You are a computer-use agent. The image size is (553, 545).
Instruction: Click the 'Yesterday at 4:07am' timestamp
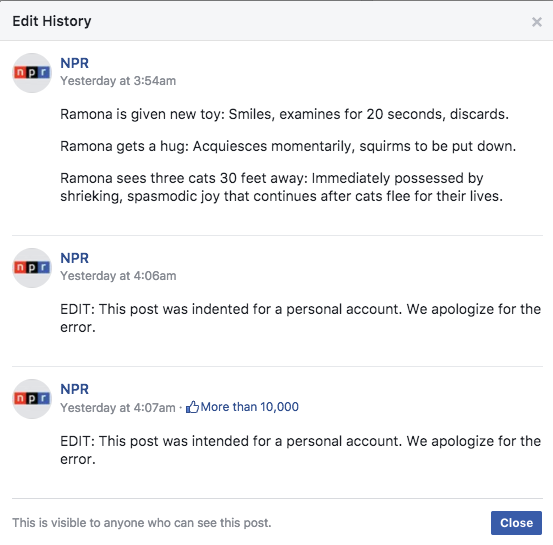click(118, 408)
